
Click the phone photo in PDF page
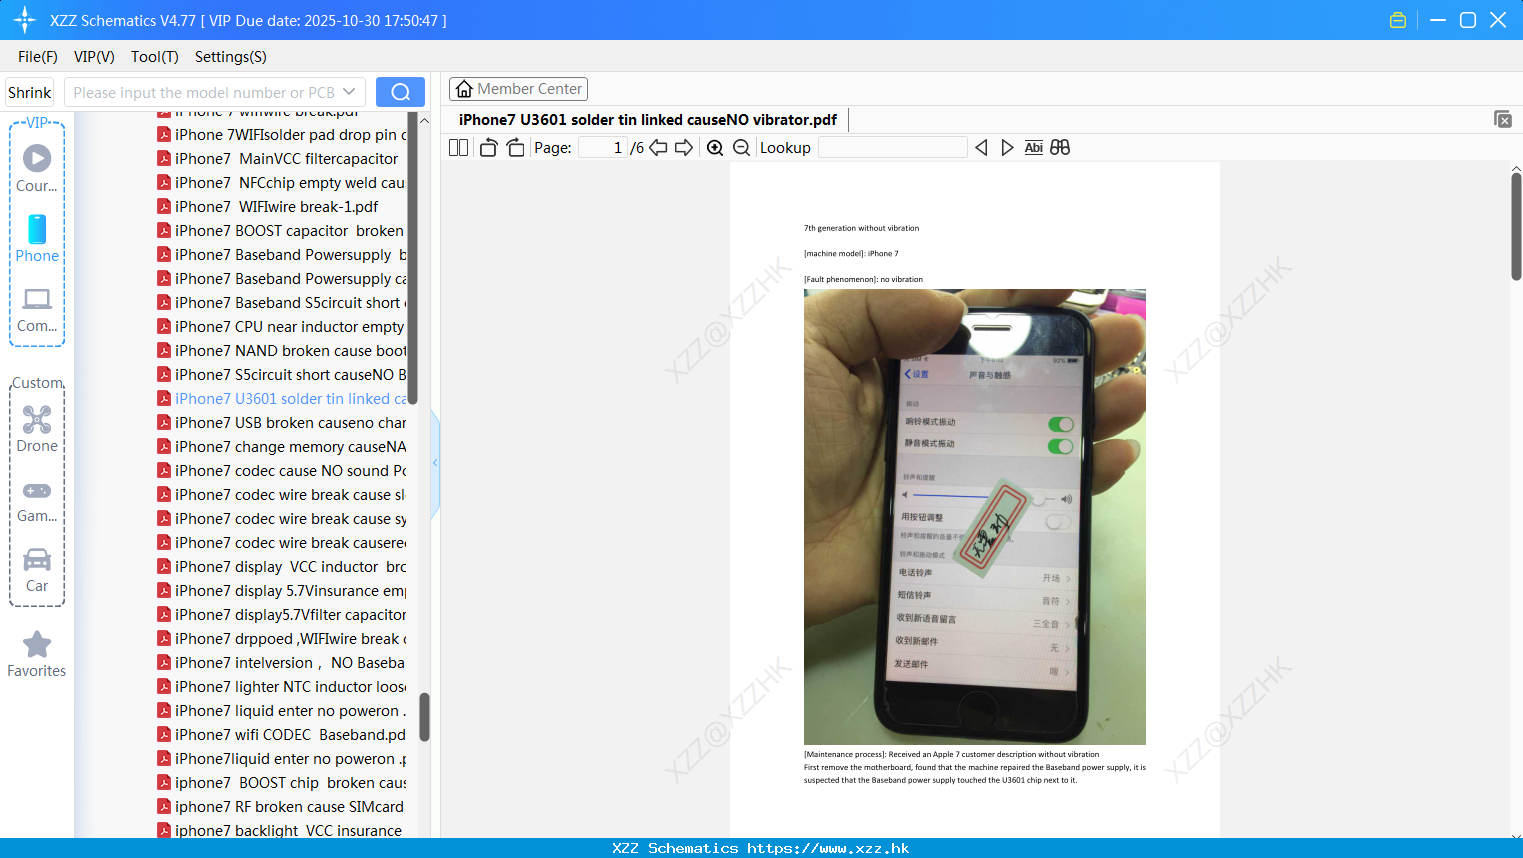coord(975,517)
